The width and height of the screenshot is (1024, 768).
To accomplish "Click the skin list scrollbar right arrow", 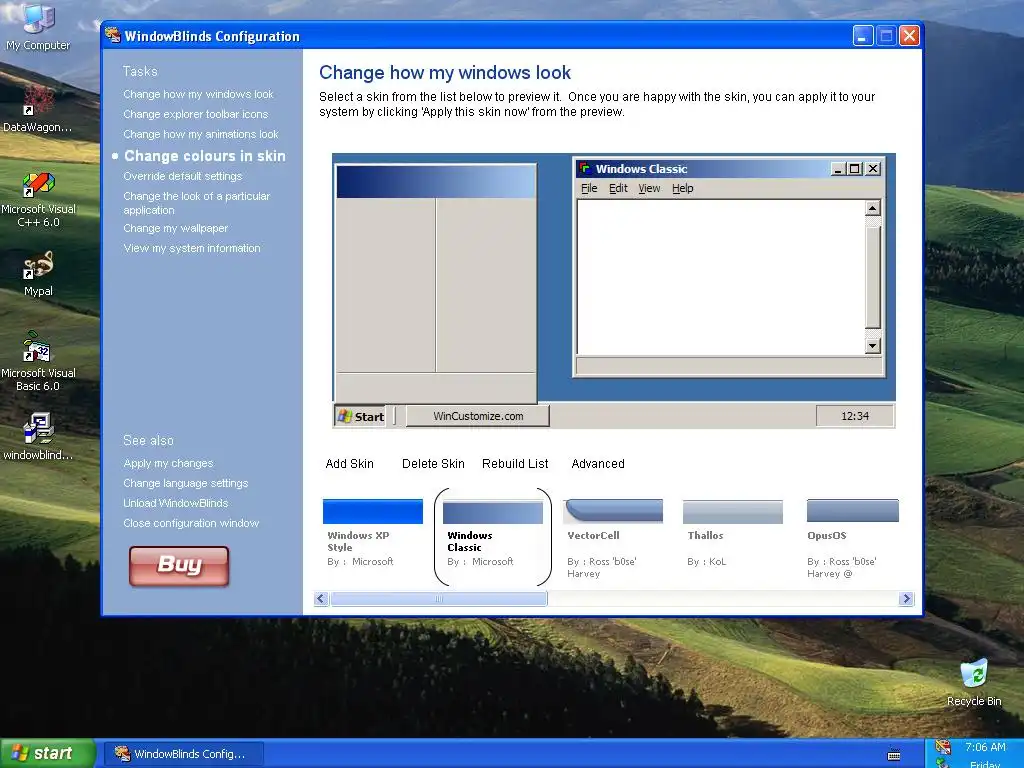I will [906, 598].
